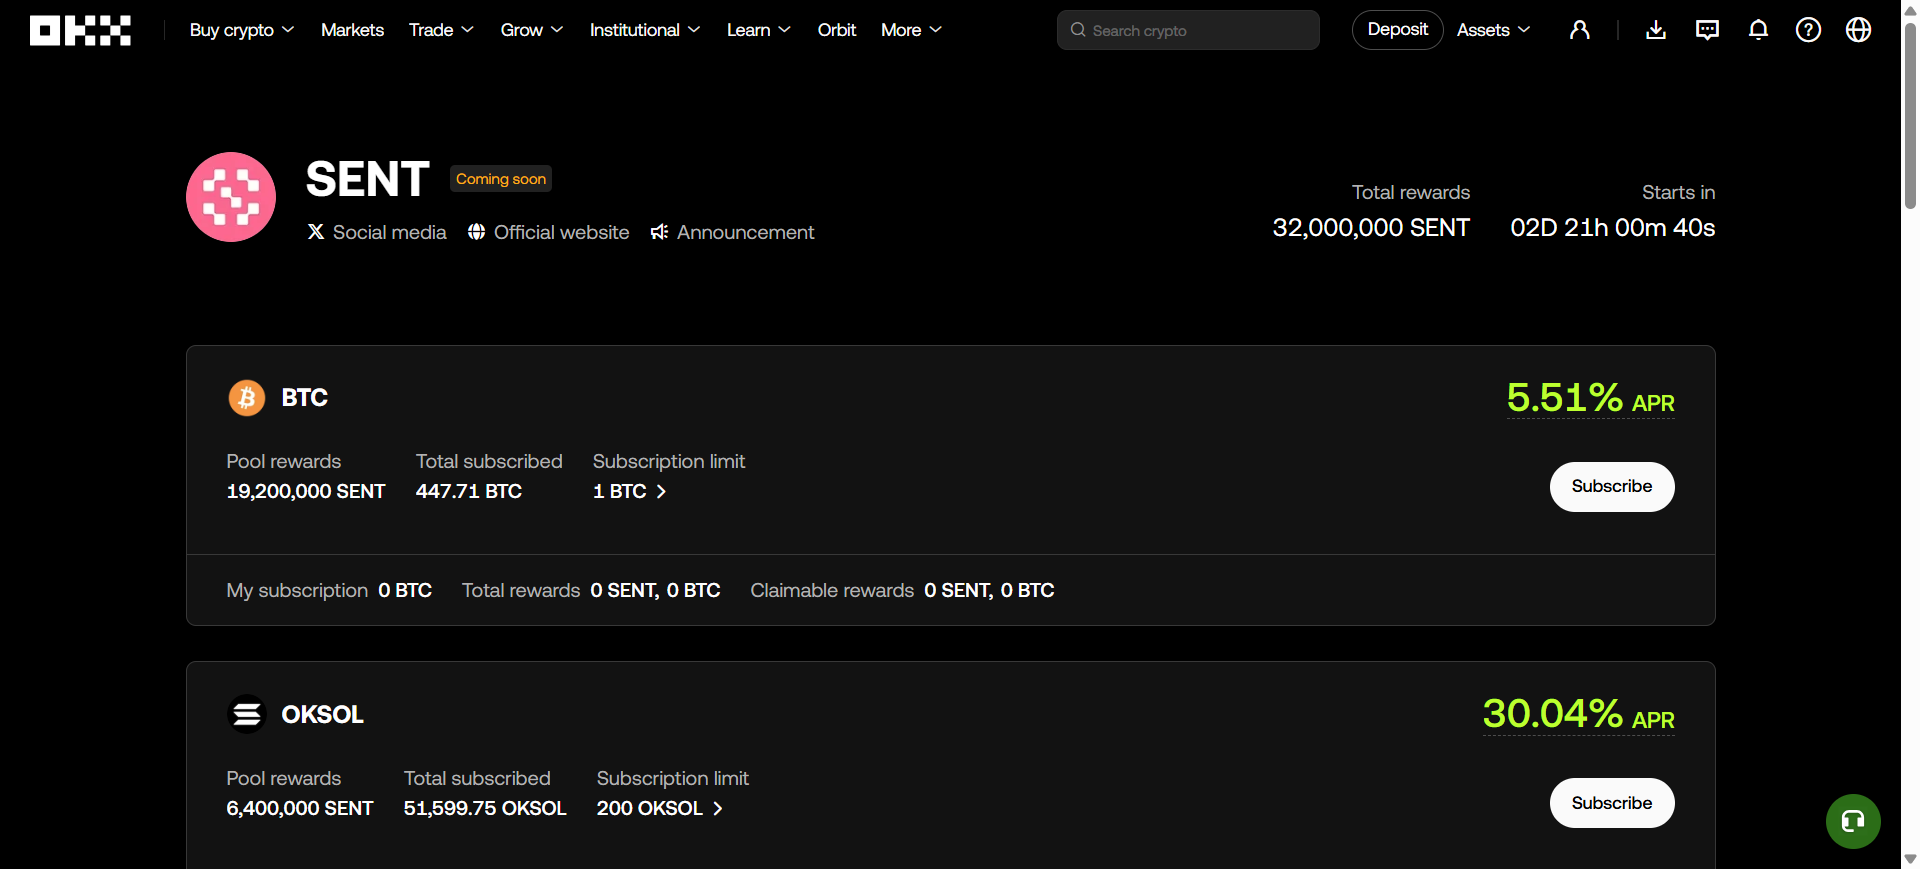This screenshot has width=1920, height=869.
Task: Expand the Grow menu
Action: 532,30
